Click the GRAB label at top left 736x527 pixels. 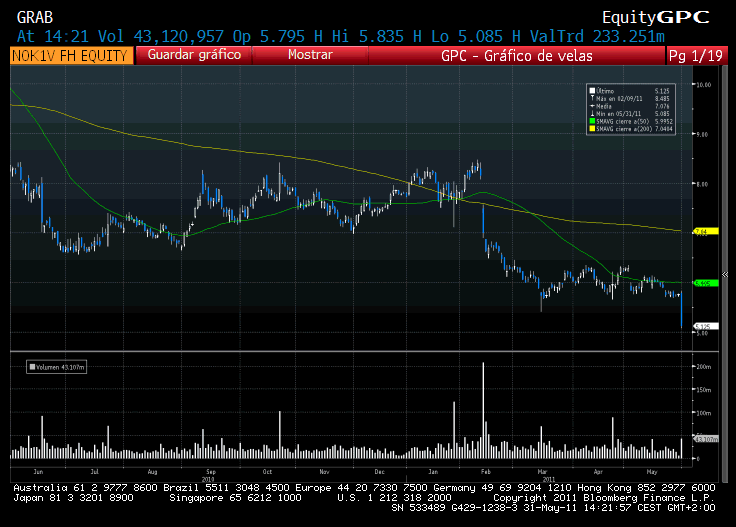pos(35,17)
